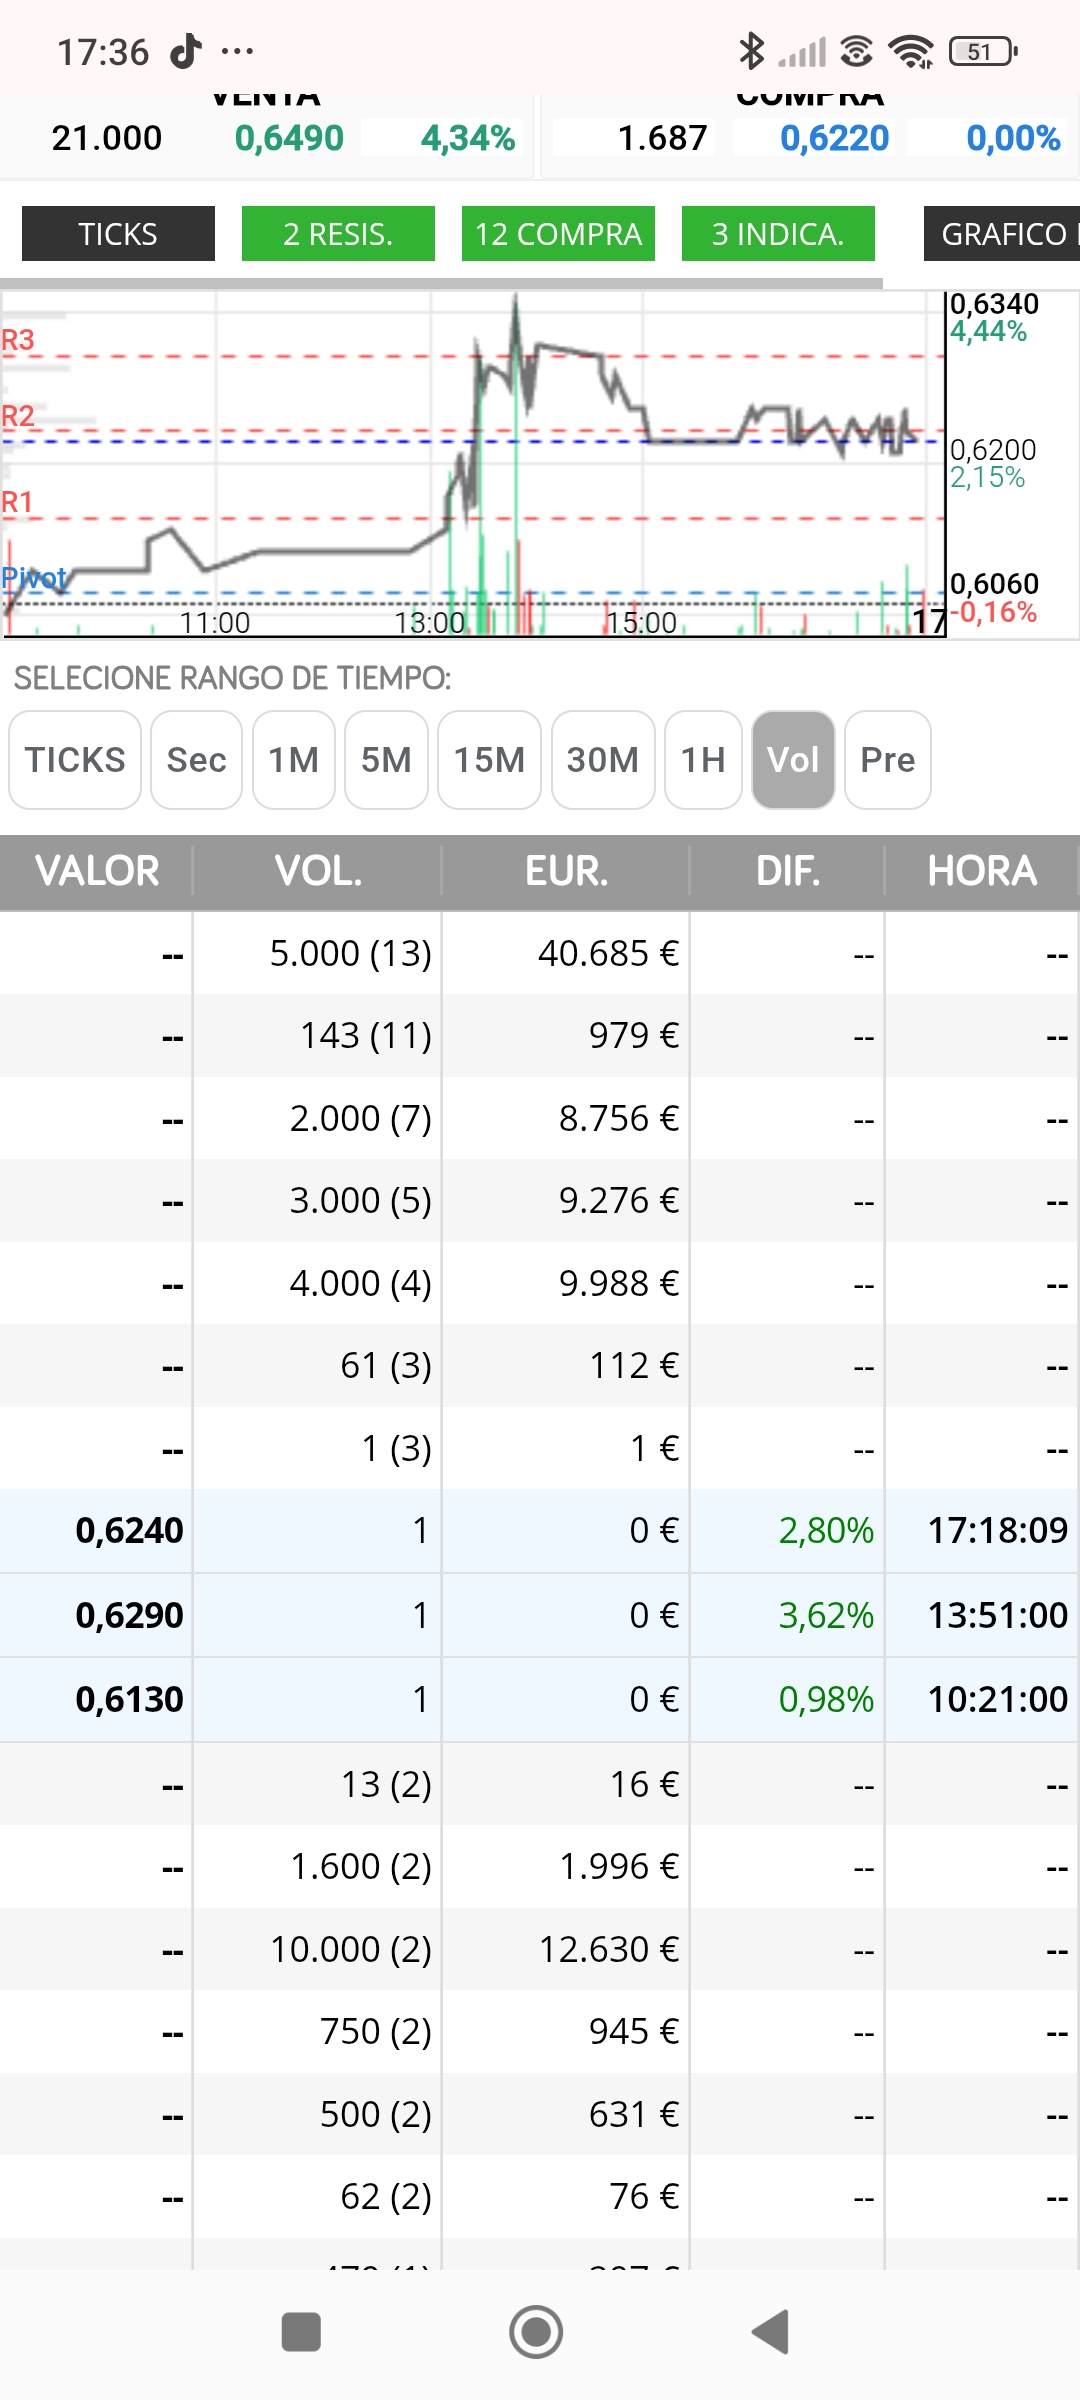Expand the 143 (11) volume group row
This screenshot has height=2400, width=1080.
[540, 1036]
